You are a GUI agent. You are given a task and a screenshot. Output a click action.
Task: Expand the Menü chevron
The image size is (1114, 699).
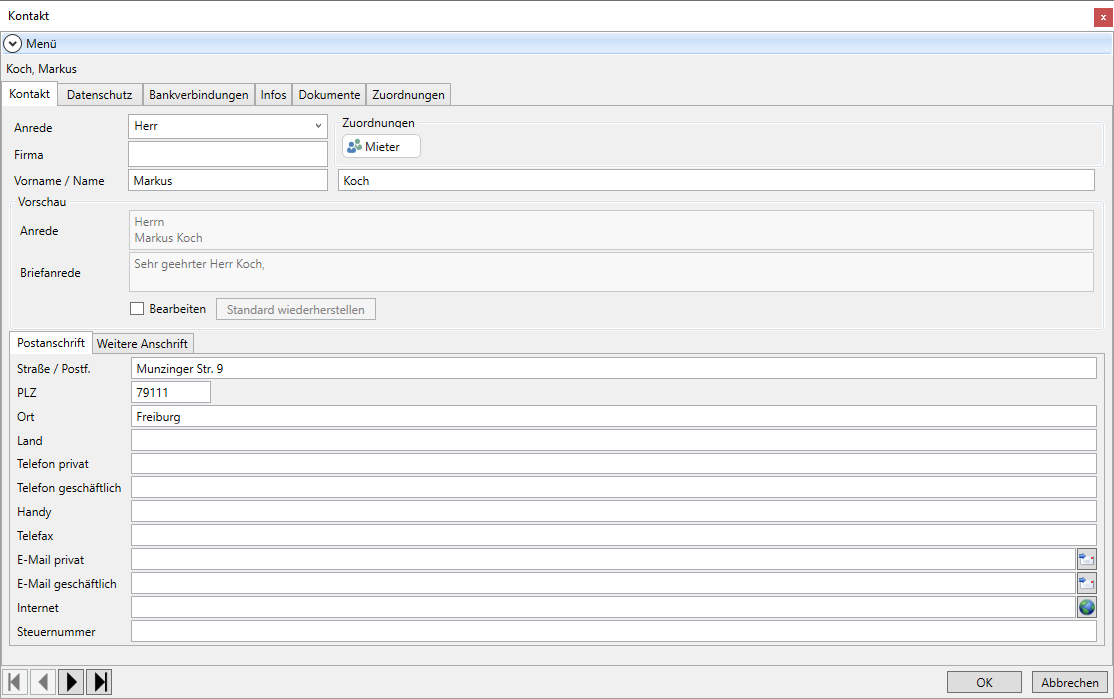(x=13, y=44)
